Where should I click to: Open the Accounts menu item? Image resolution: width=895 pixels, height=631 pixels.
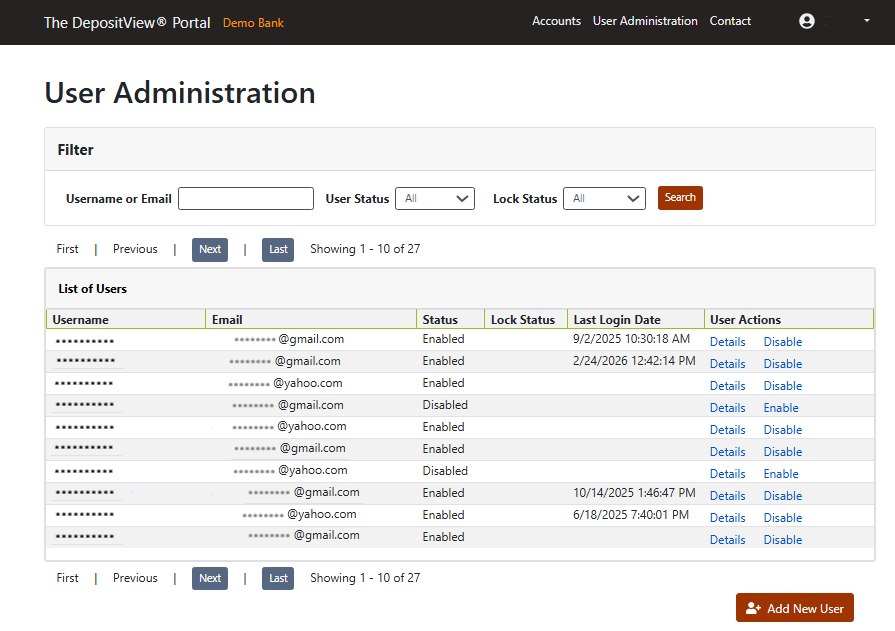(556, 21)
